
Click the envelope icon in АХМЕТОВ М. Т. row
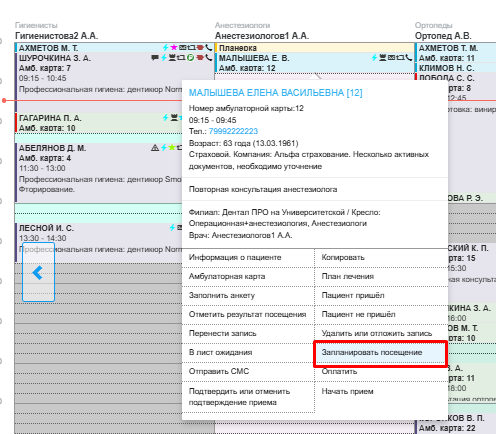(183, 48)
